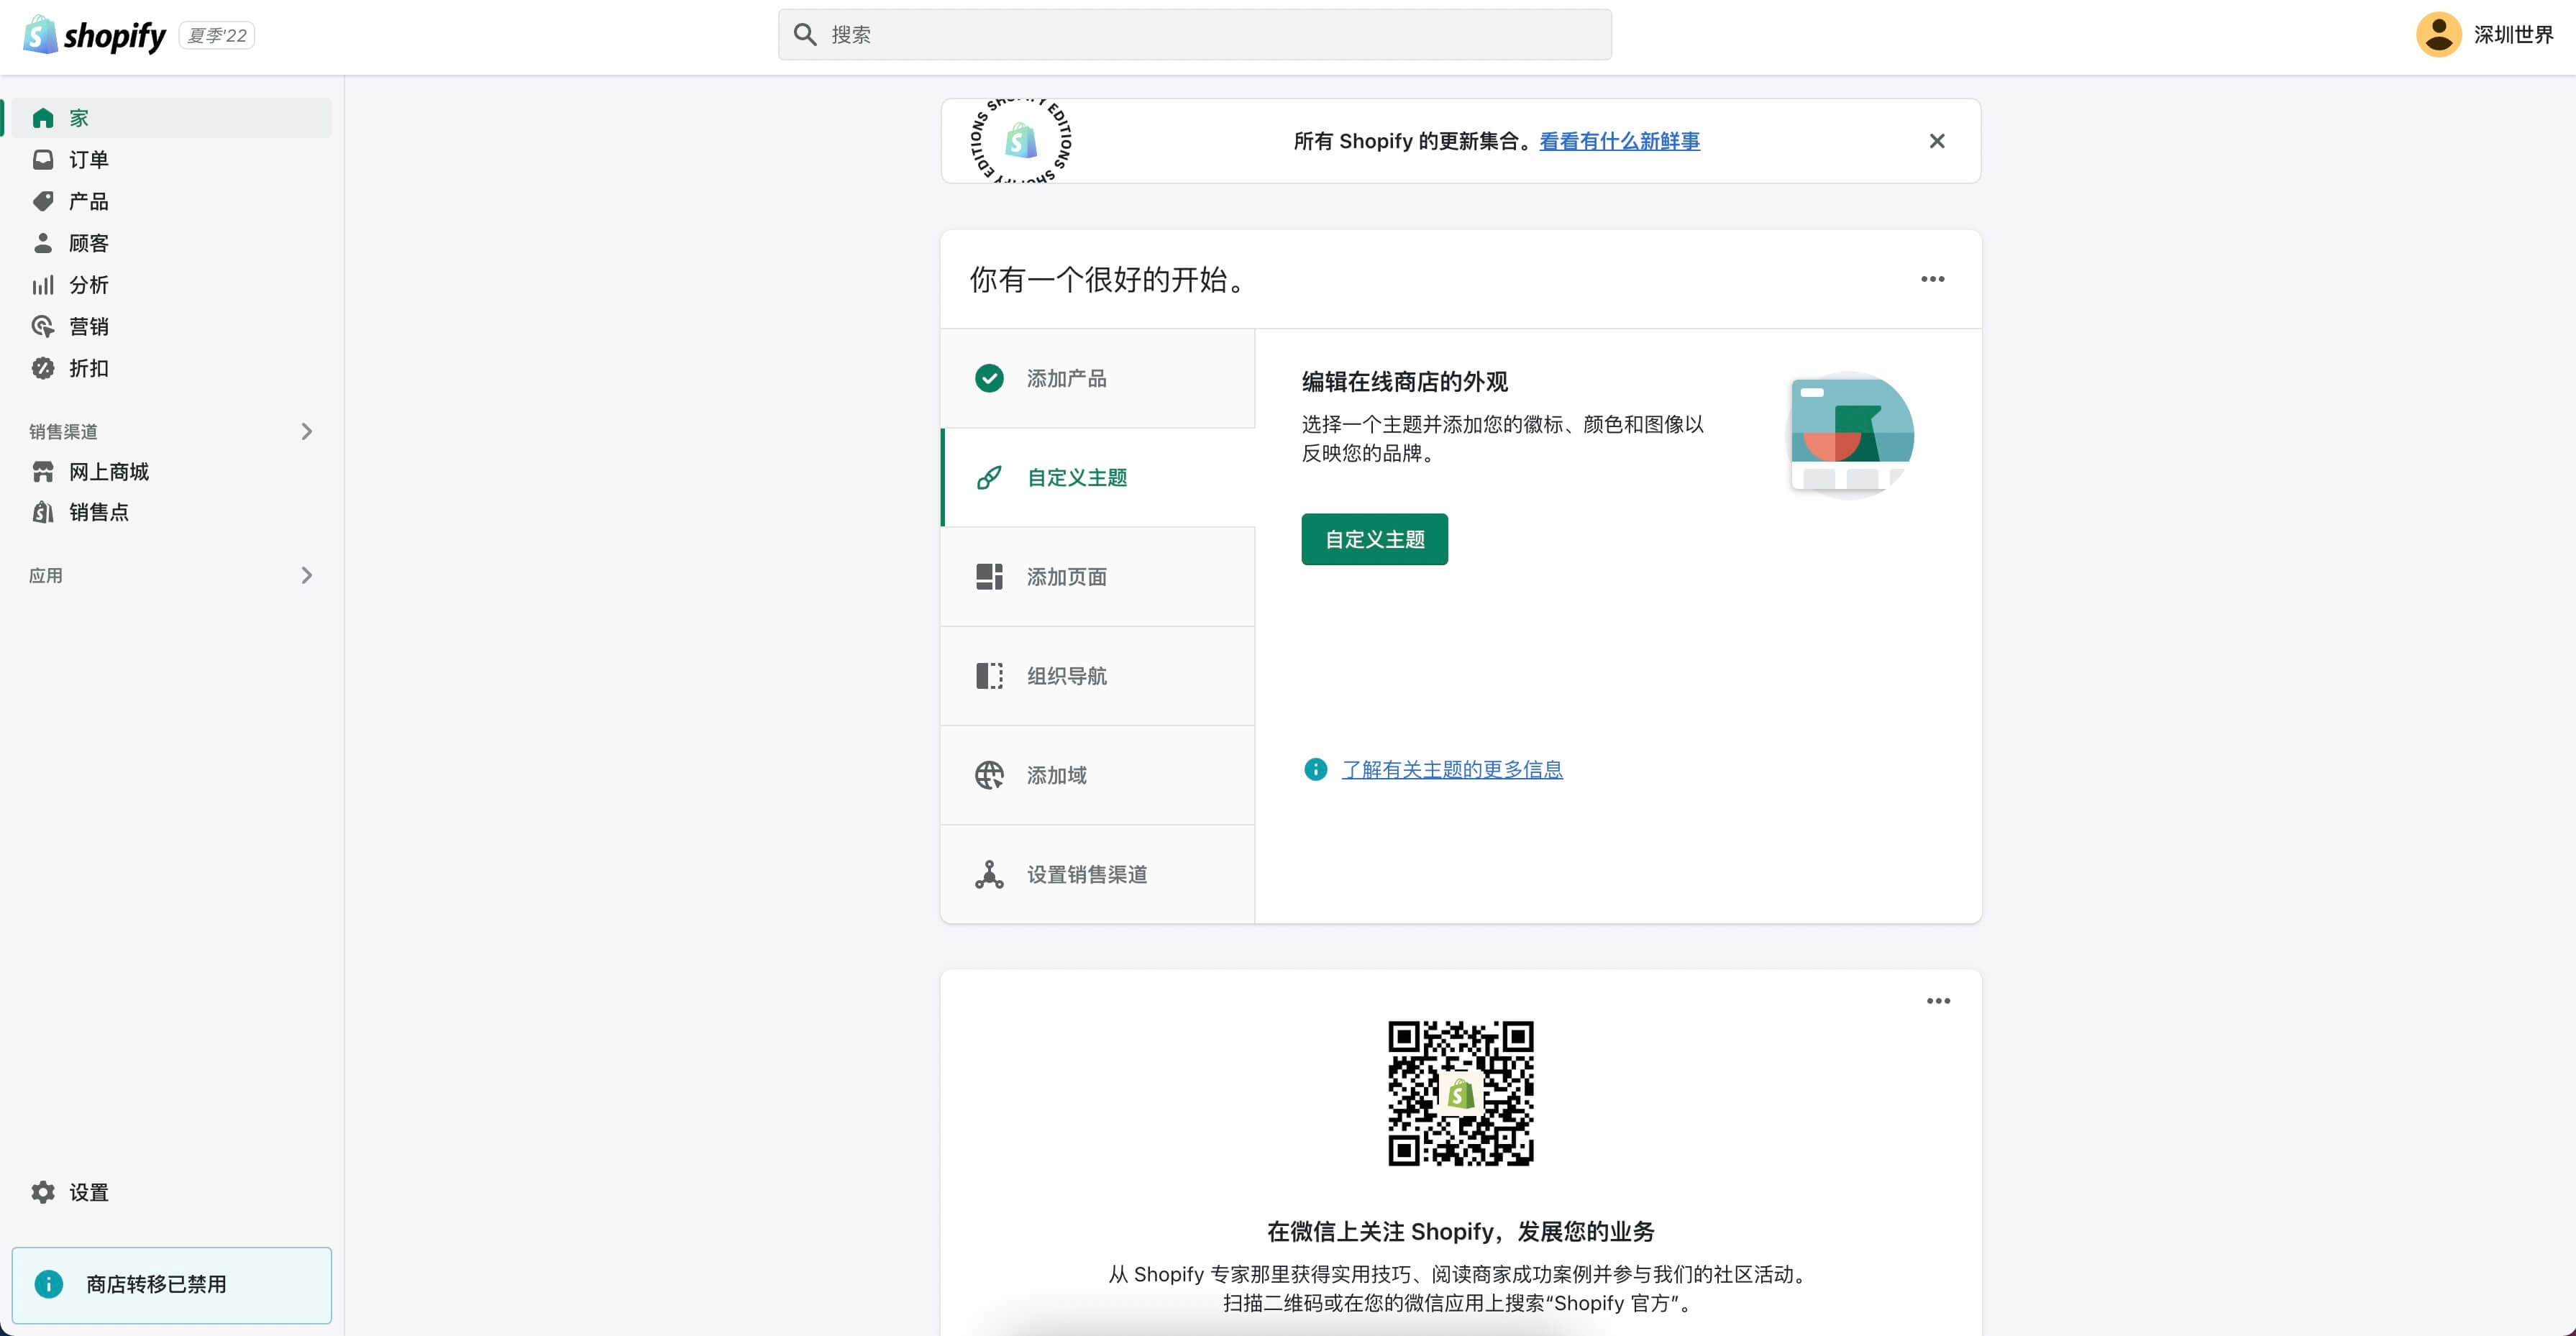Open 营销 marketing section
2576x1336 pixels.
pos(88,327)
